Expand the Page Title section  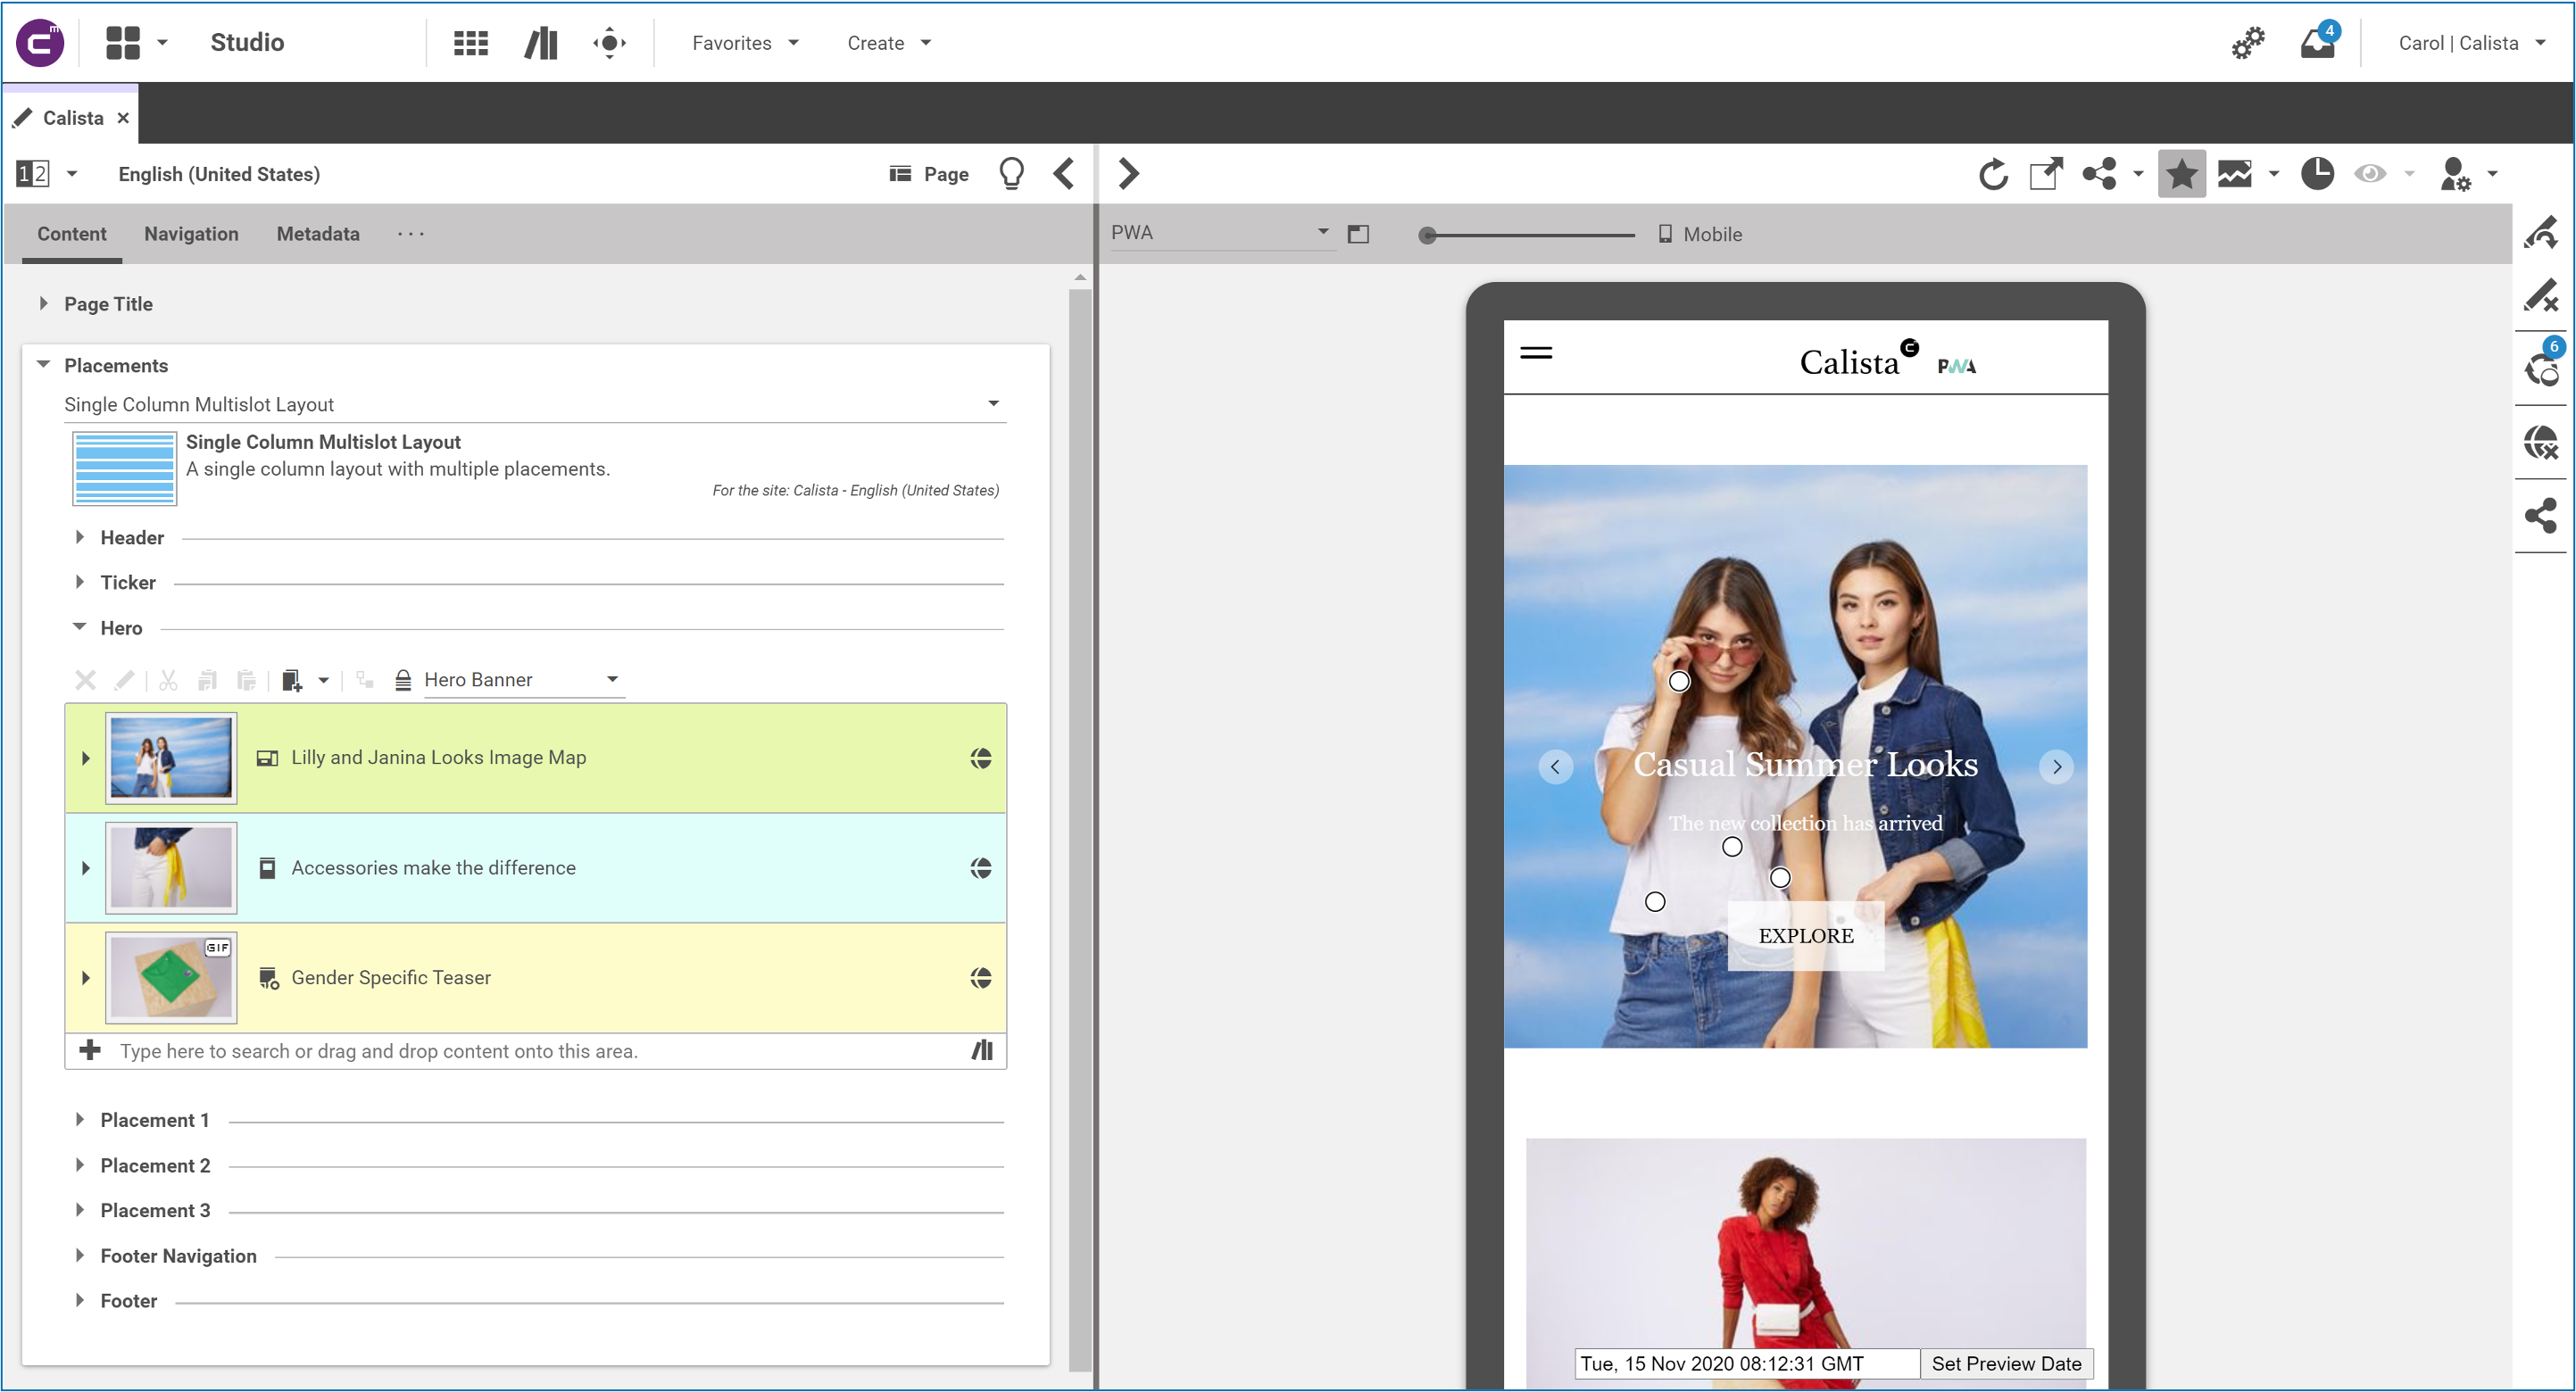coord(43,303)
